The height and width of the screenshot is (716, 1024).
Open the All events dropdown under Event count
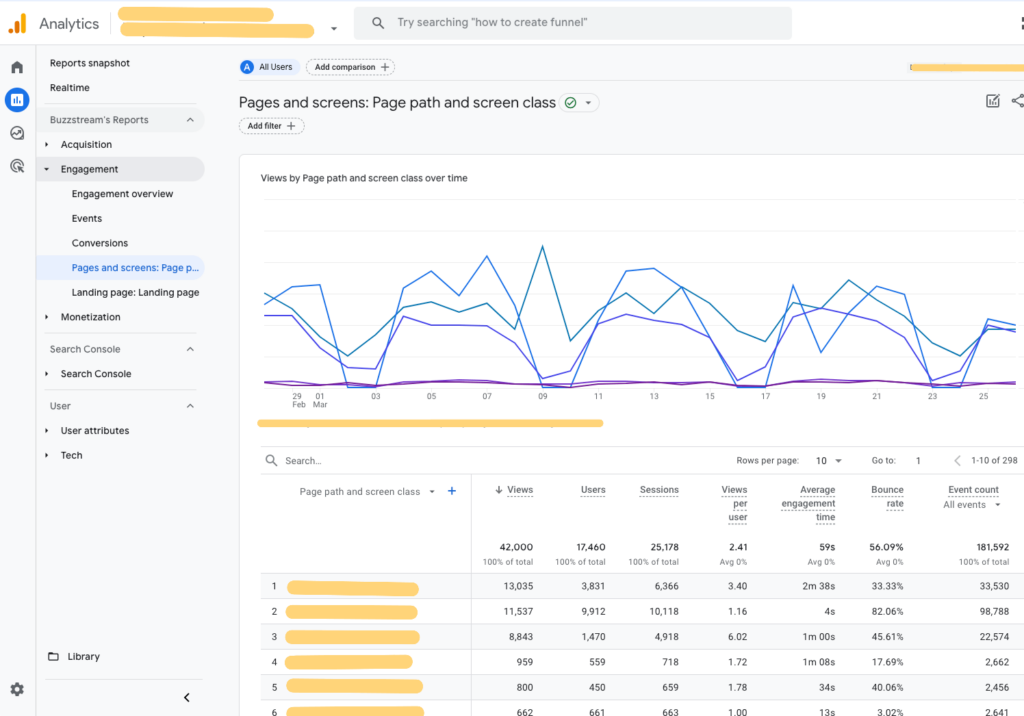coord(972,504)
